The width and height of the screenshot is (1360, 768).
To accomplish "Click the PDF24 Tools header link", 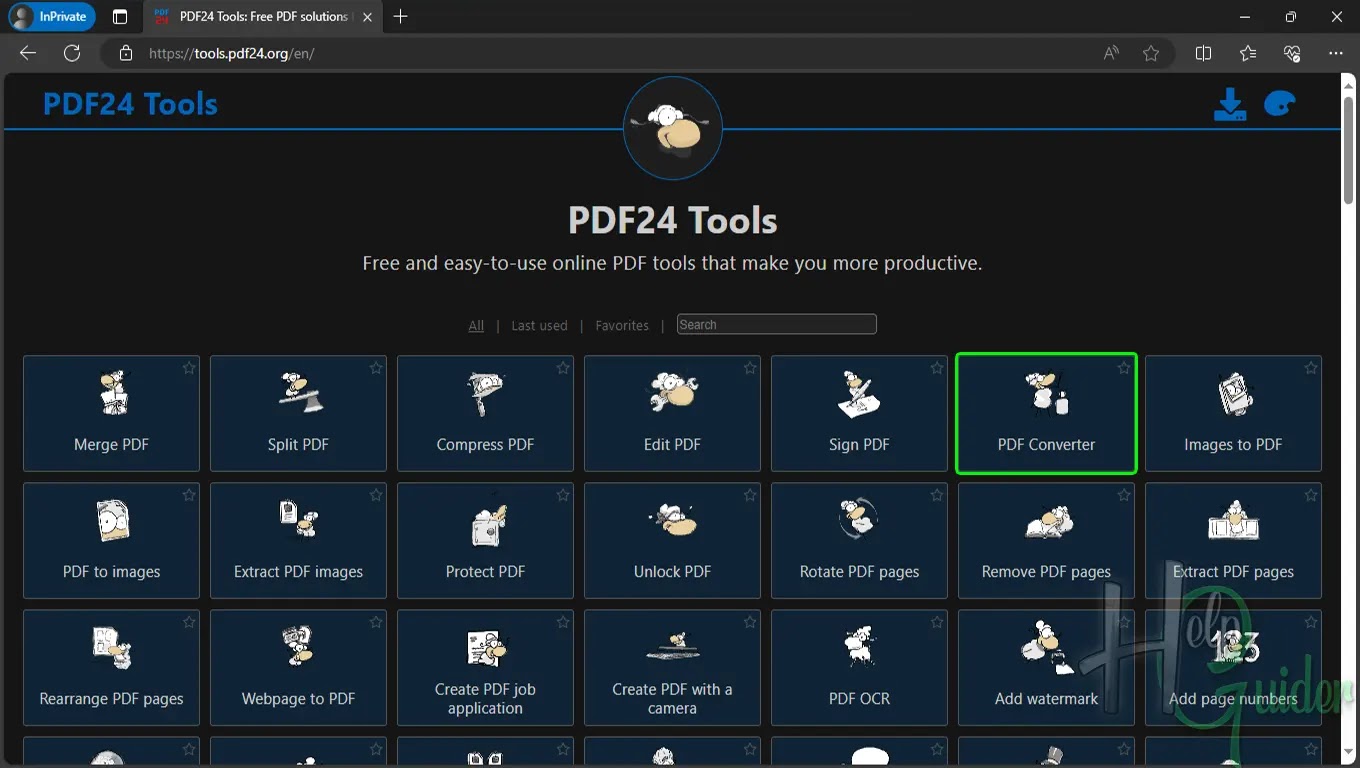I will (130, 104).
